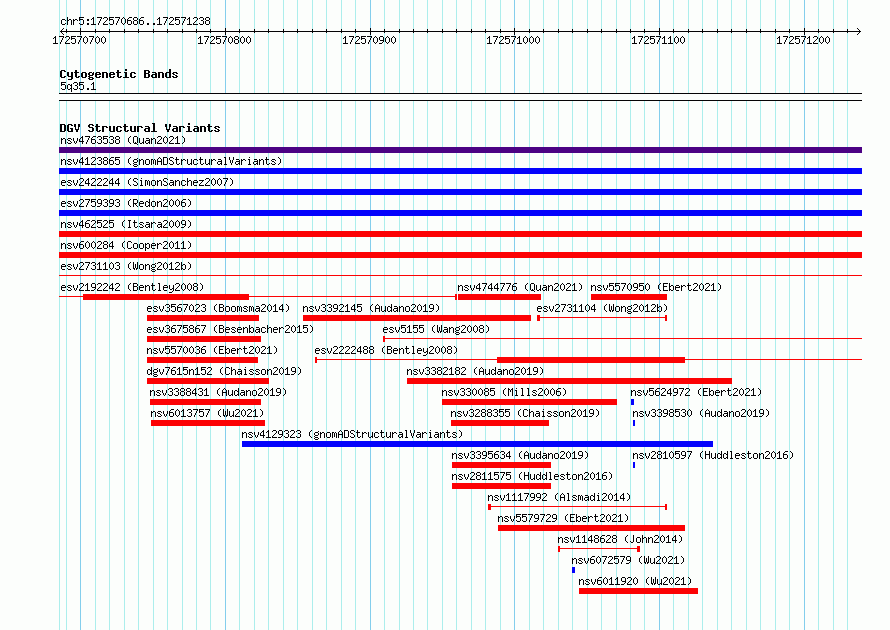Select nsv600284 (Cooper2011) variant label
The image size is (890, 630).
coord(126,245)
